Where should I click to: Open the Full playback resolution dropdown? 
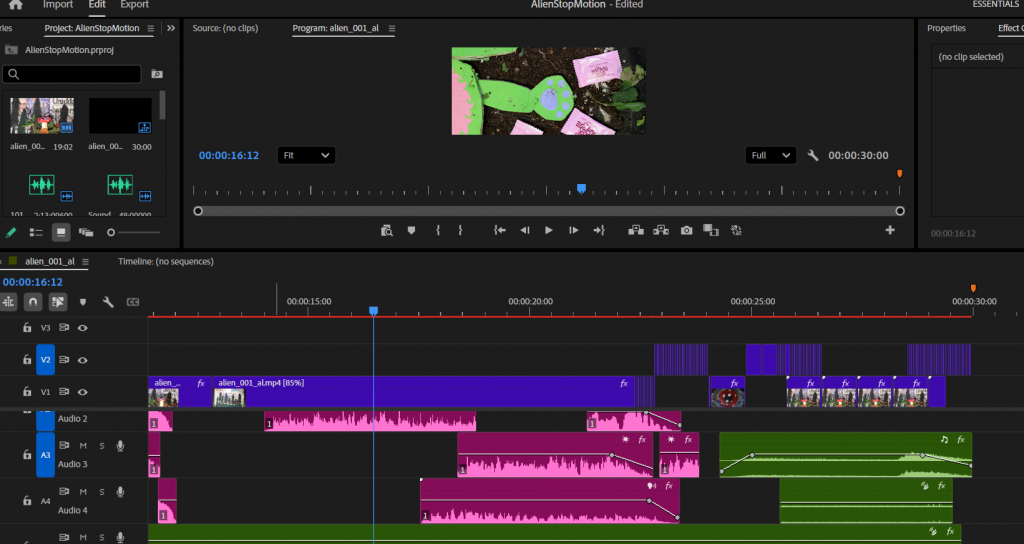point(771,155)
